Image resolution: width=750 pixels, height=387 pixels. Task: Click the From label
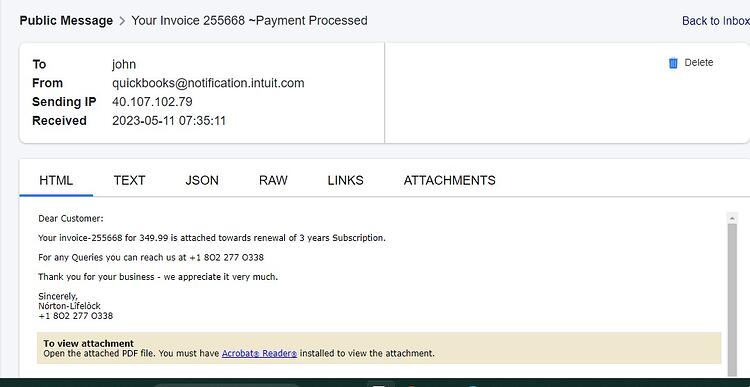(x=47, y=83)
